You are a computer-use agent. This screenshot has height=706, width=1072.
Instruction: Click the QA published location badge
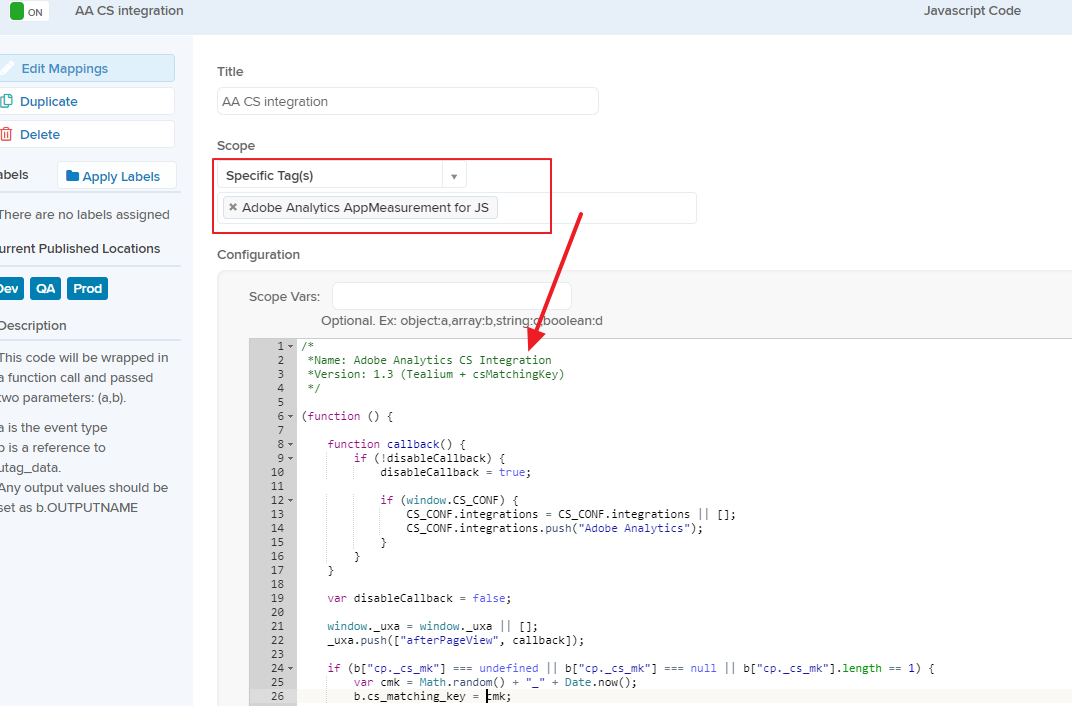point(45,288)
